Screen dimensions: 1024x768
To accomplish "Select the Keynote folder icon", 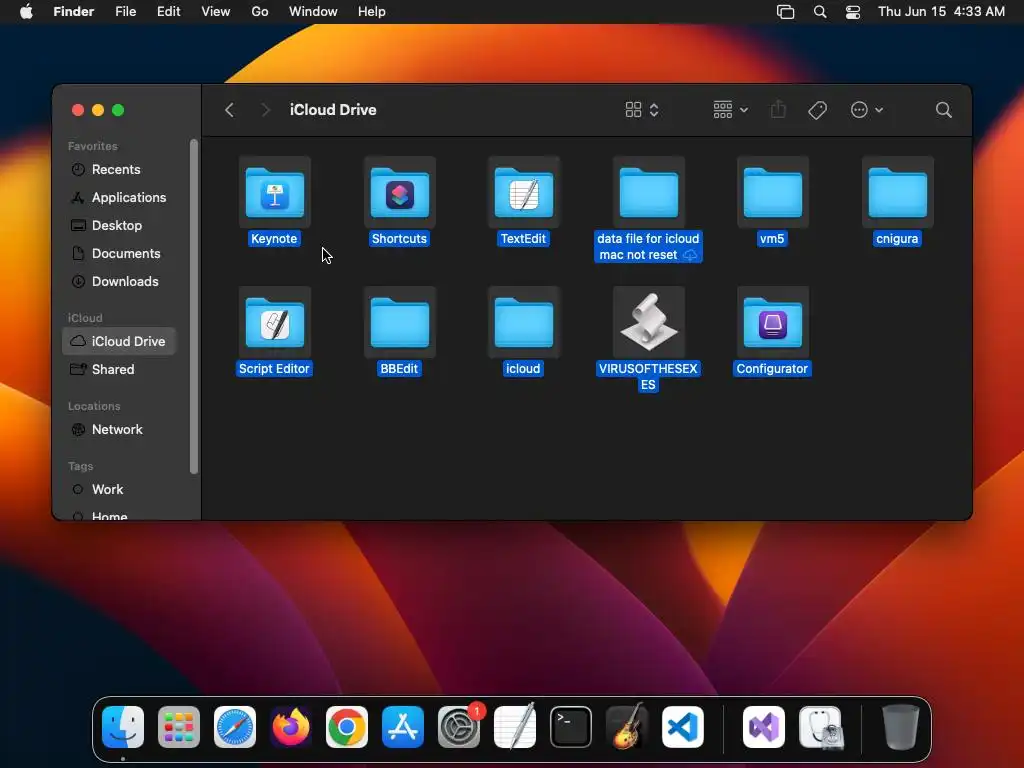I will tap(274, 192).
